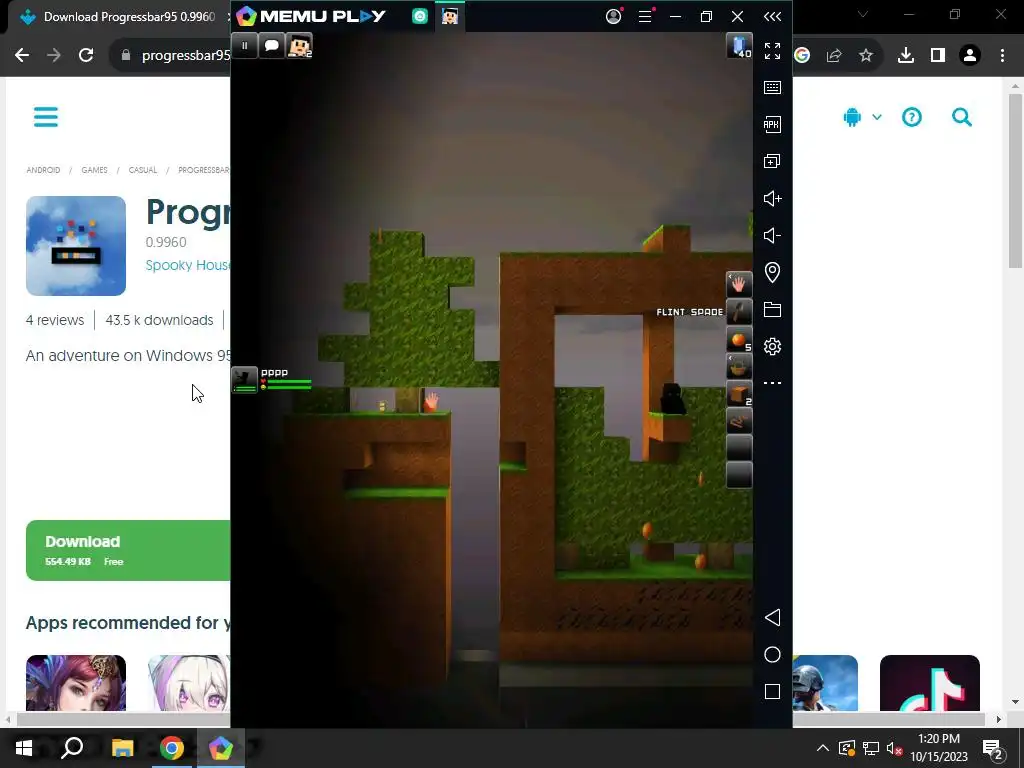Open MEmu settings gear
The height and width of the screenshot is (768, 1024).
point(772,346)
